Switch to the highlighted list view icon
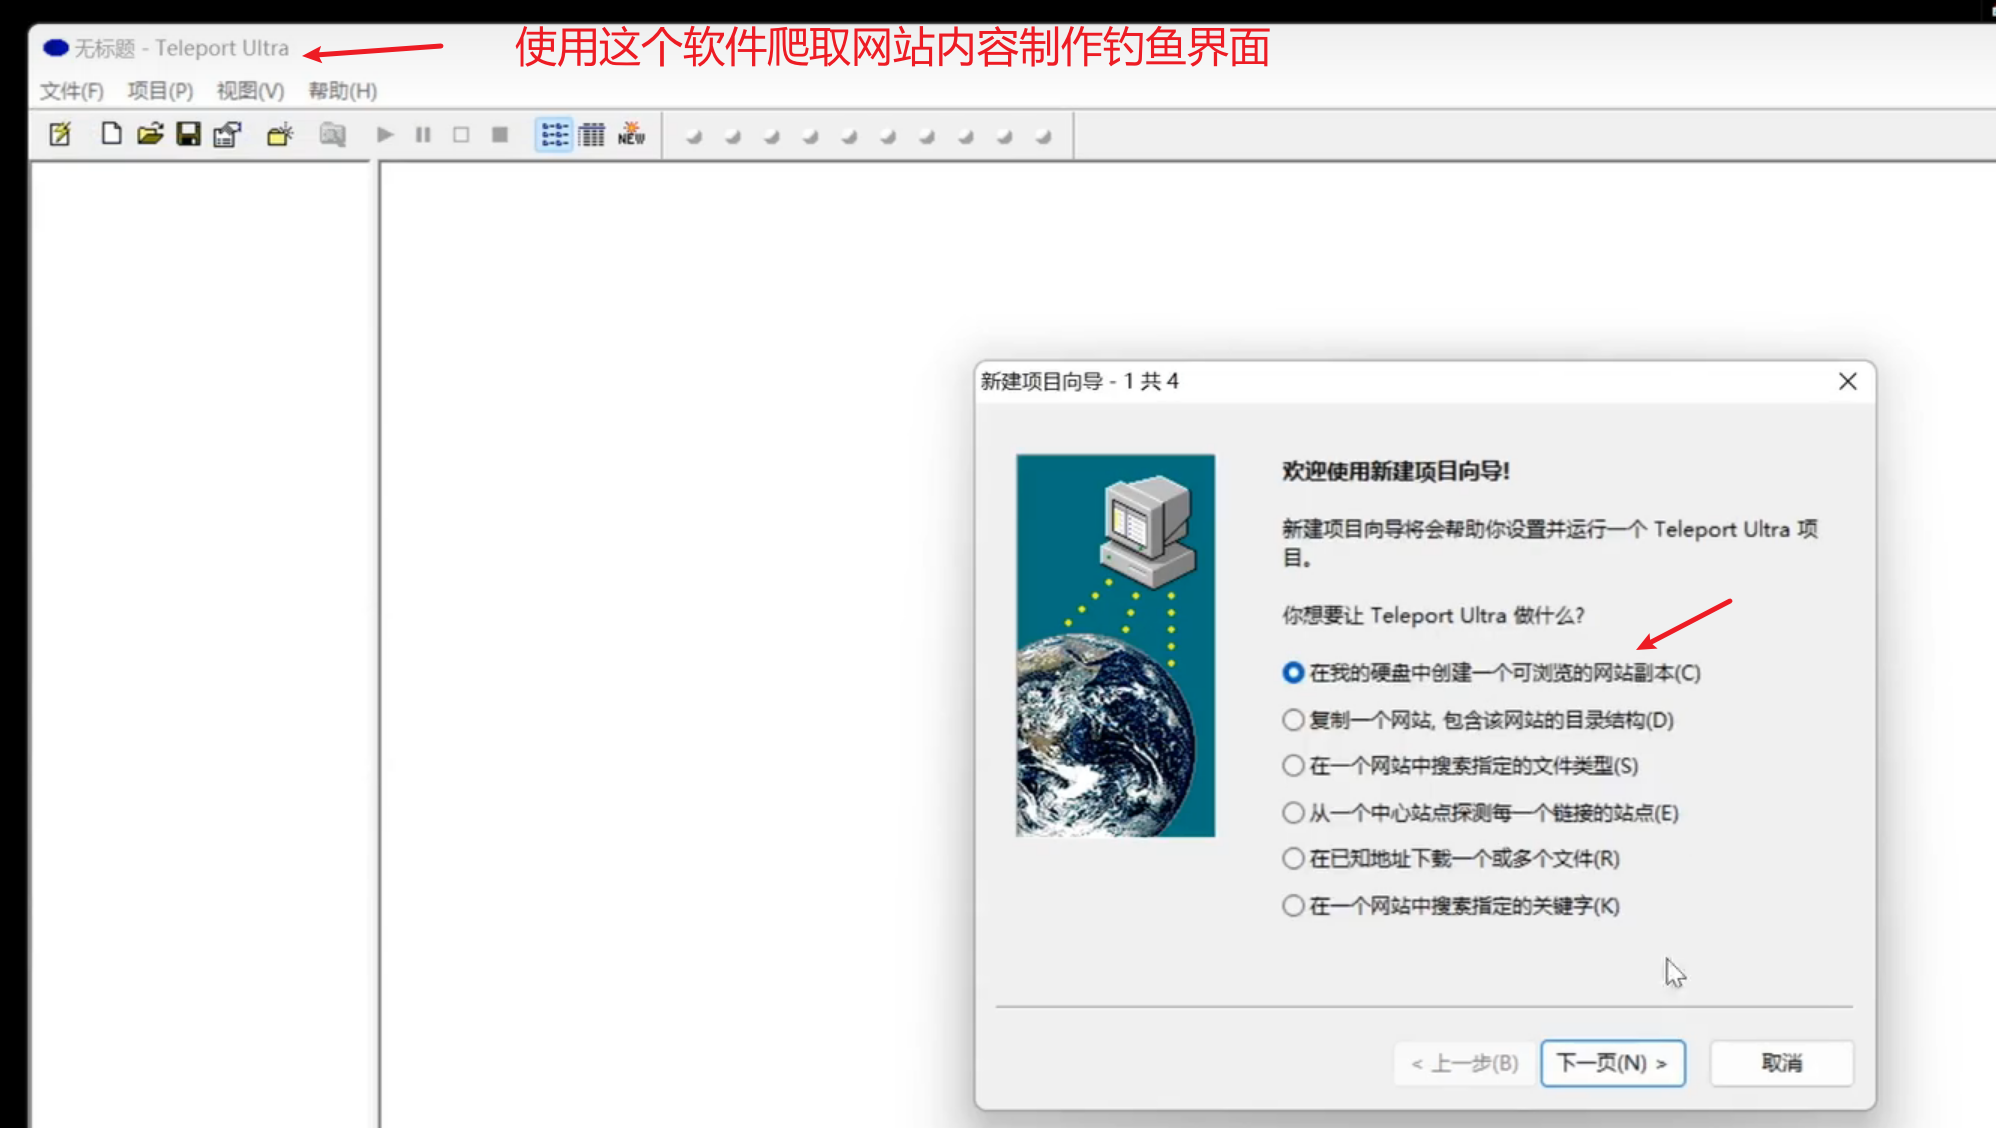 point(553,135)
